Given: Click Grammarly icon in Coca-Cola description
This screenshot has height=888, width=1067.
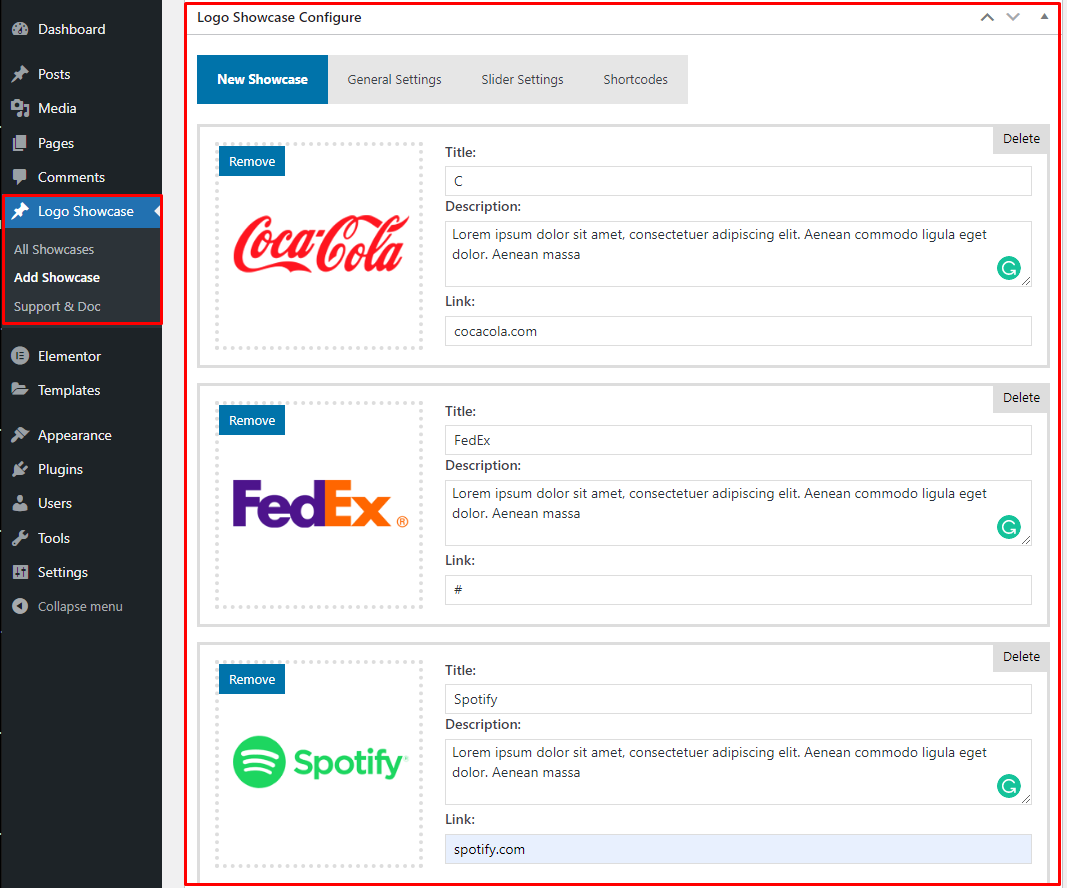Looking at the screenshot, I should (1008, 268).
